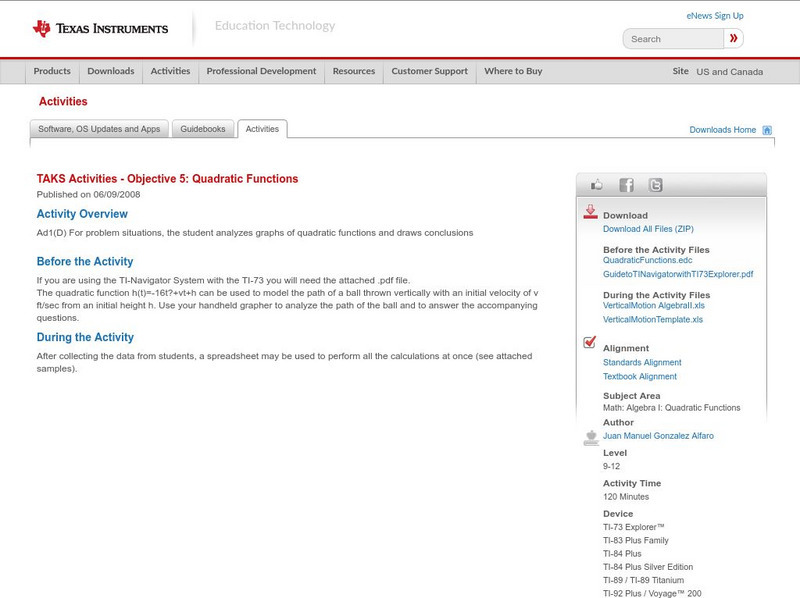Open the Customer Support menu
Image resolution: width=800 pixels, height=598 pixels.
click(x=430, y=71)
